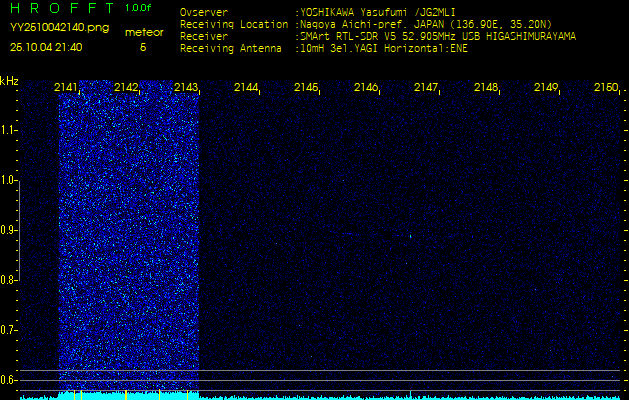Click receiver info SMArt RTL-SDR V5 52.905MHz
Viewport: 629px width, 400px height.
pos(378,37)
